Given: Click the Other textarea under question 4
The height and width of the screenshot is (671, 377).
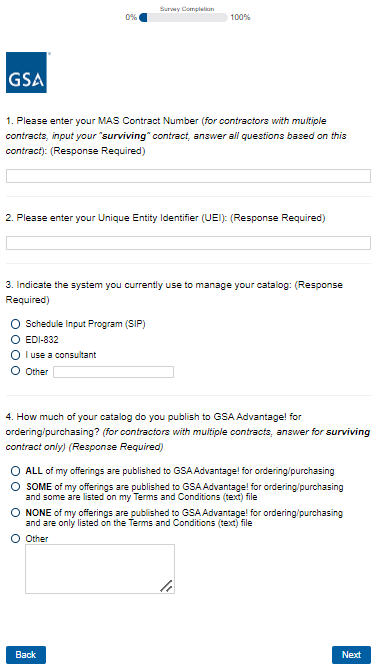Looking at the screenshot, I should pyautogui.click(x=100, y=569).
